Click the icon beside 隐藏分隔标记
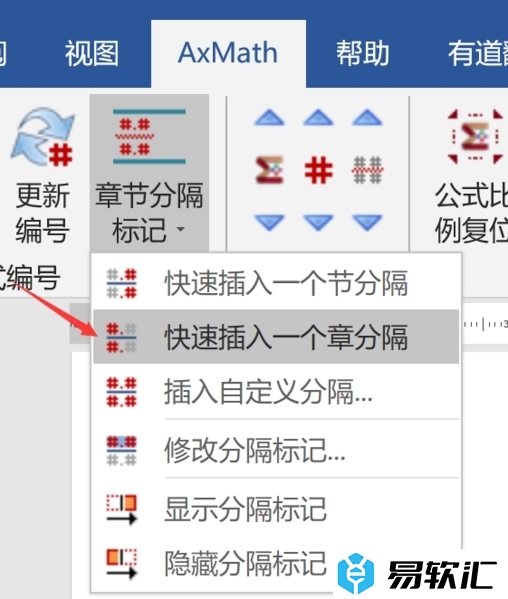 pyautogui.click(x=121, y=563)
